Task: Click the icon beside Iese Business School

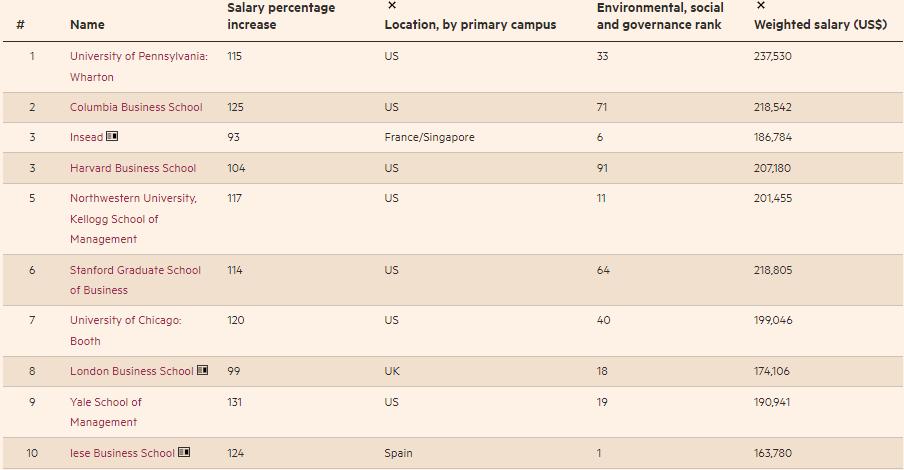Action: 184,453
